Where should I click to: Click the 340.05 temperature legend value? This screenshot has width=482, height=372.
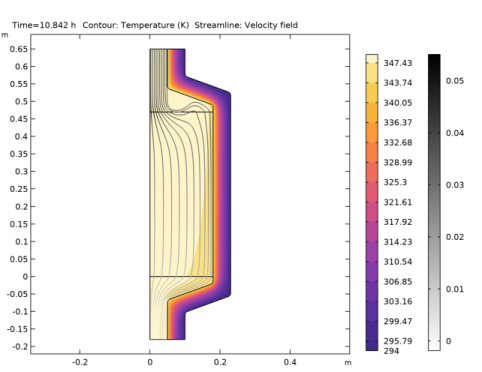(x=398, y=103)
